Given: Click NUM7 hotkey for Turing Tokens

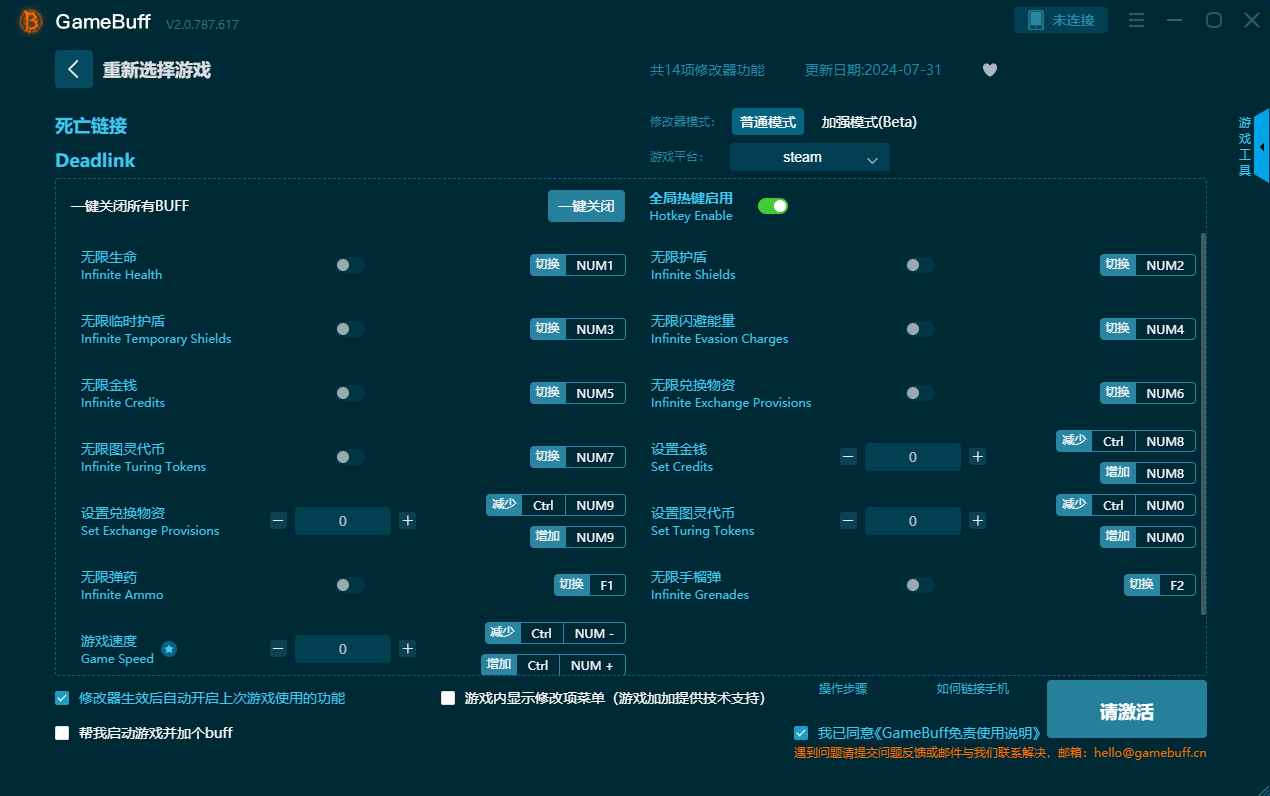Looking at the screenshot, I should point(595,457).
